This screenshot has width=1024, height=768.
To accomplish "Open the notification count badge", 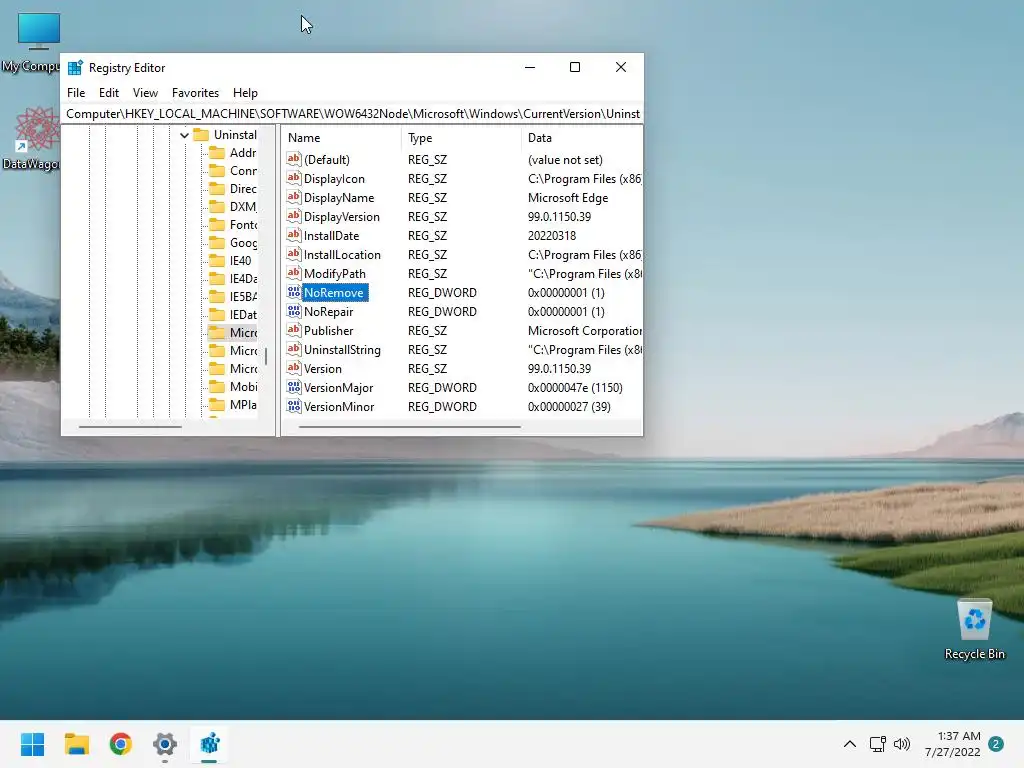I will coord(996,744).
